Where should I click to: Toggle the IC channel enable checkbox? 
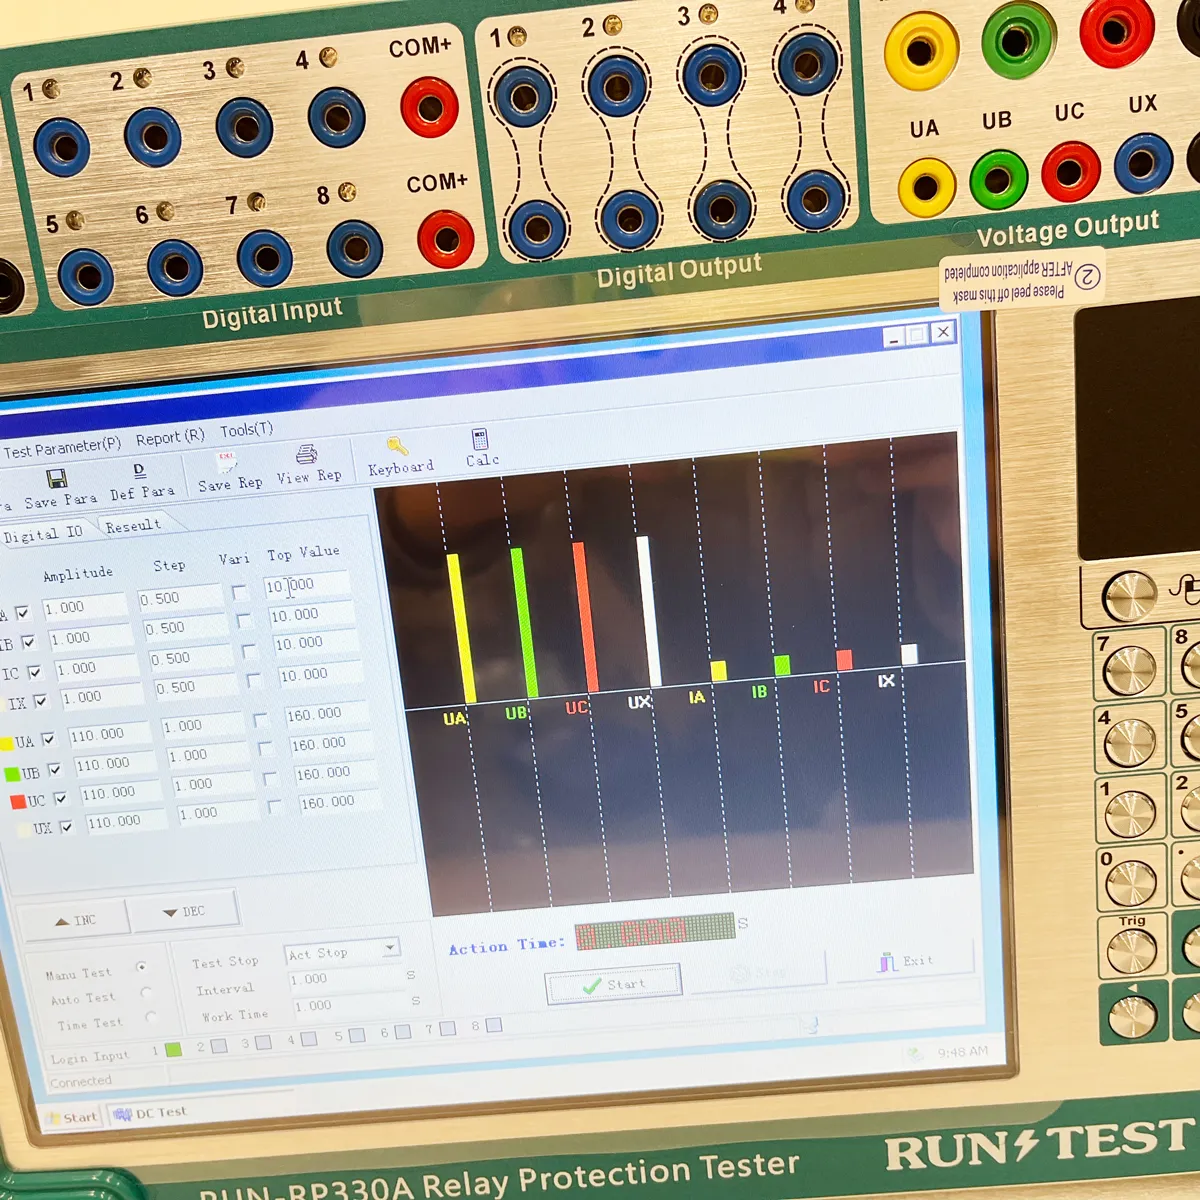34,672
